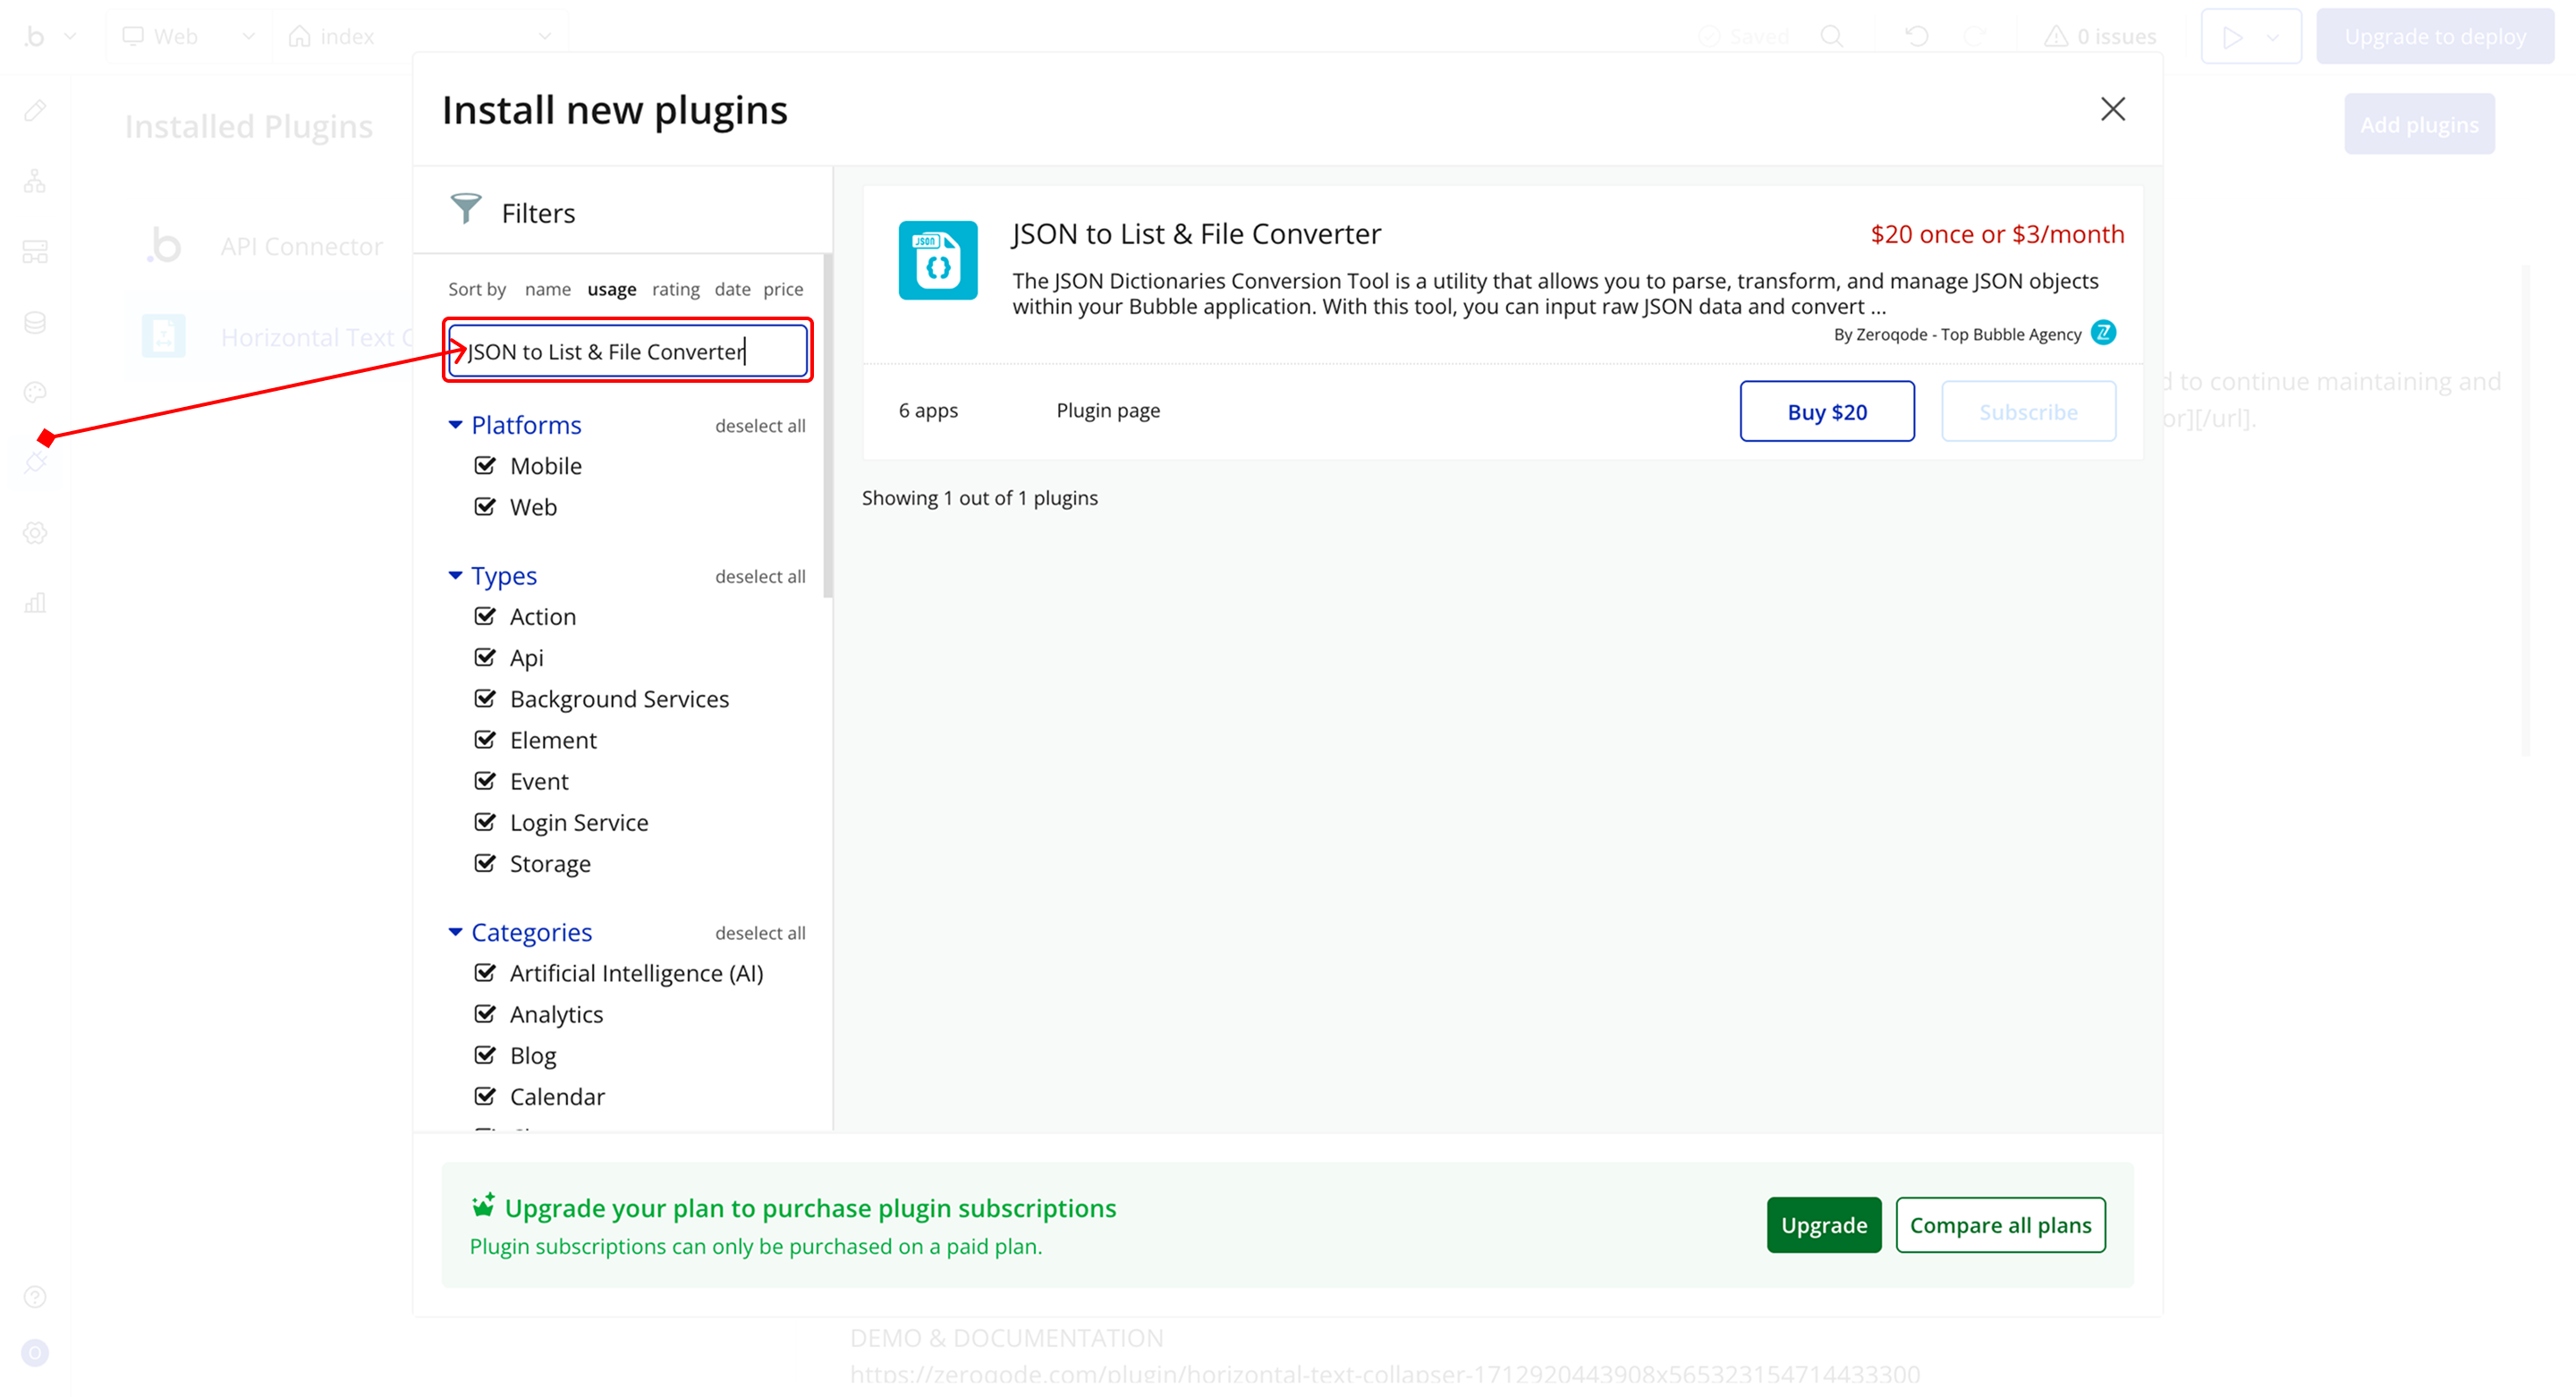Click the plugin search input field
Image resolution: width=2576 pixels, height=1397 pixels.
pyautogui.click(x=627, y=351)
